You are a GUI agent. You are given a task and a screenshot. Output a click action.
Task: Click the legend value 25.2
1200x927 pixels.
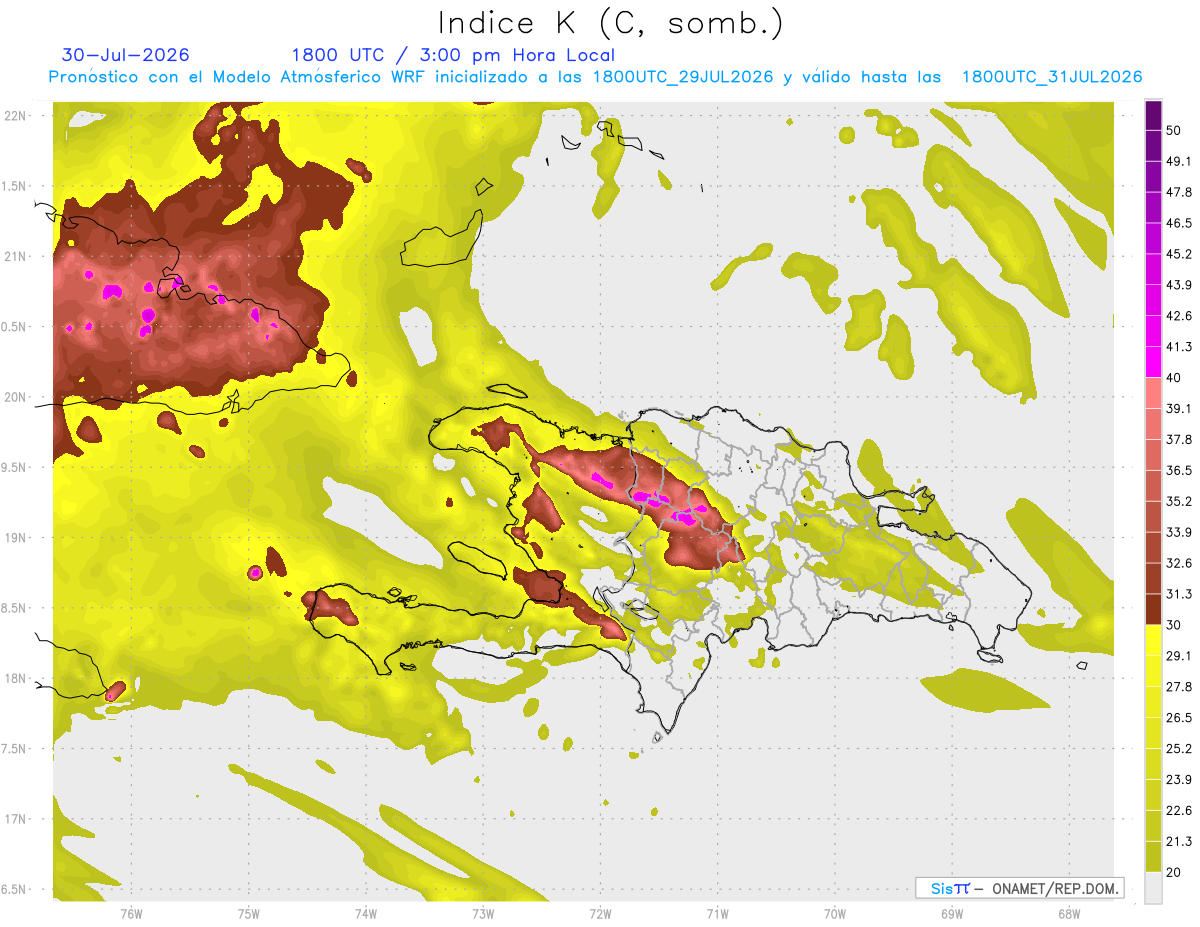point(1179,749)
